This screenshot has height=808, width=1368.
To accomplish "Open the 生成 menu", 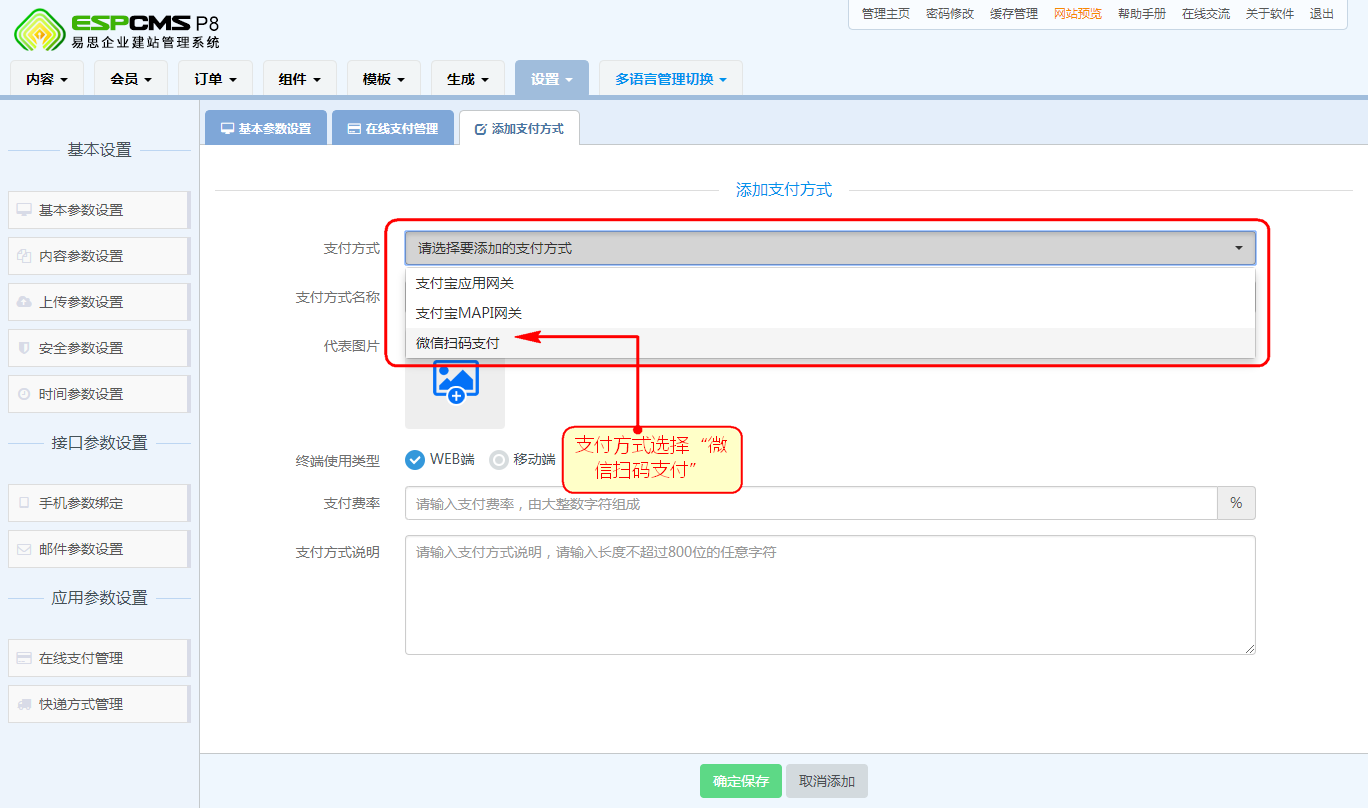I will [468, 79].
